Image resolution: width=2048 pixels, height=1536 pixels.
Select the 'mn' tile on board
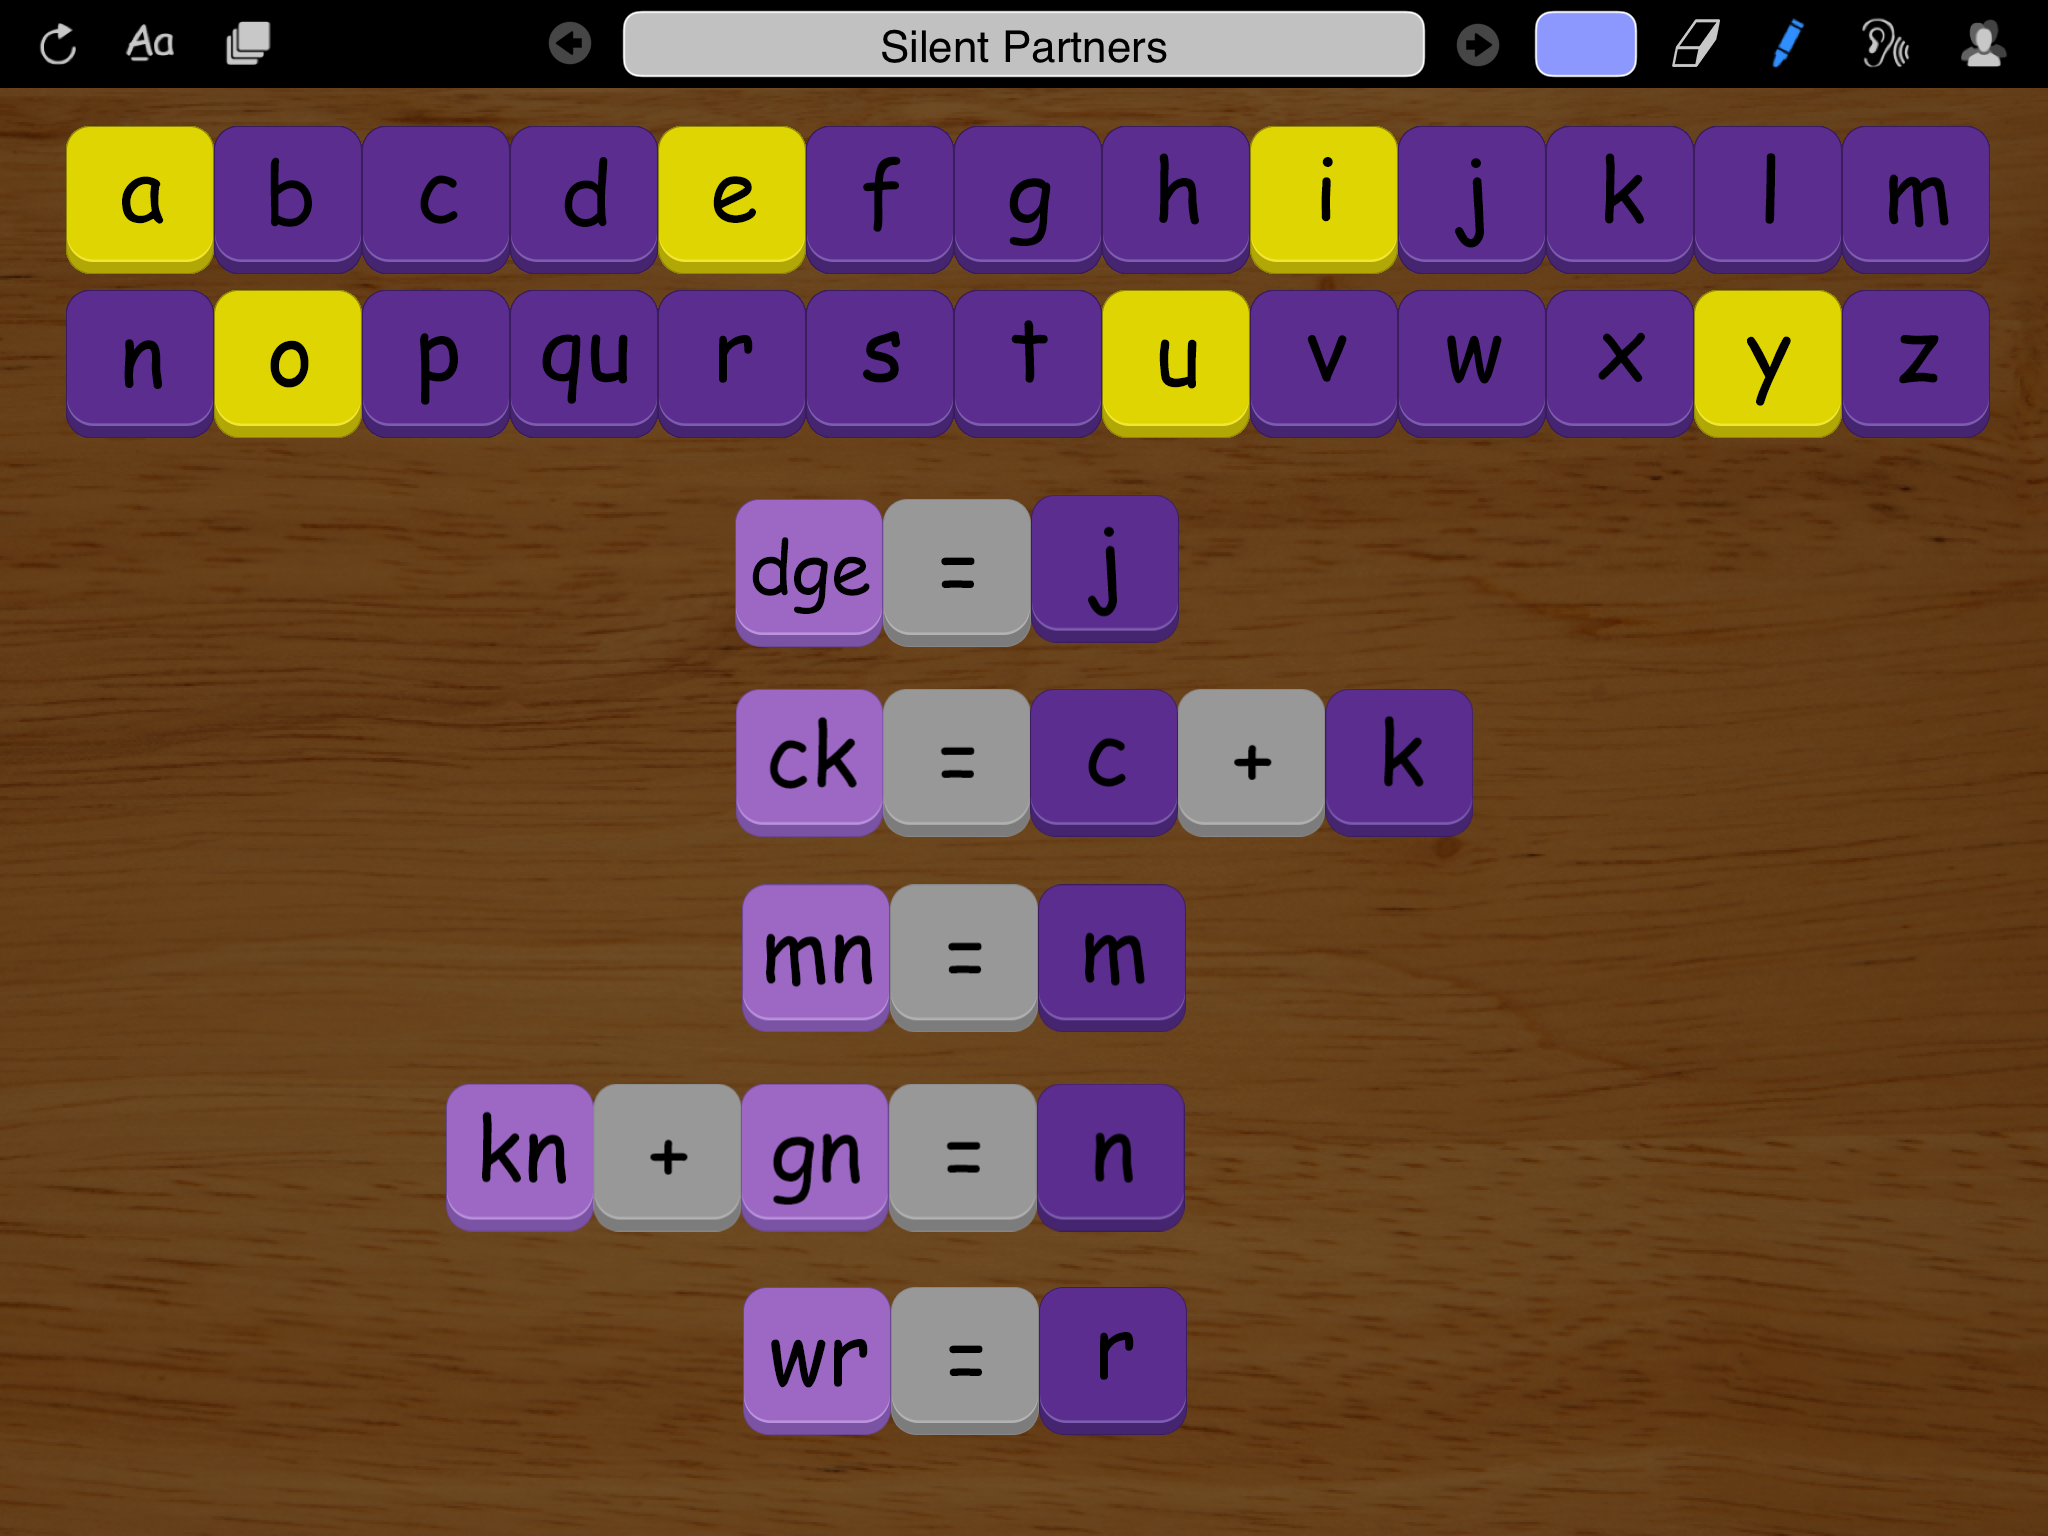tap(816, 954)
